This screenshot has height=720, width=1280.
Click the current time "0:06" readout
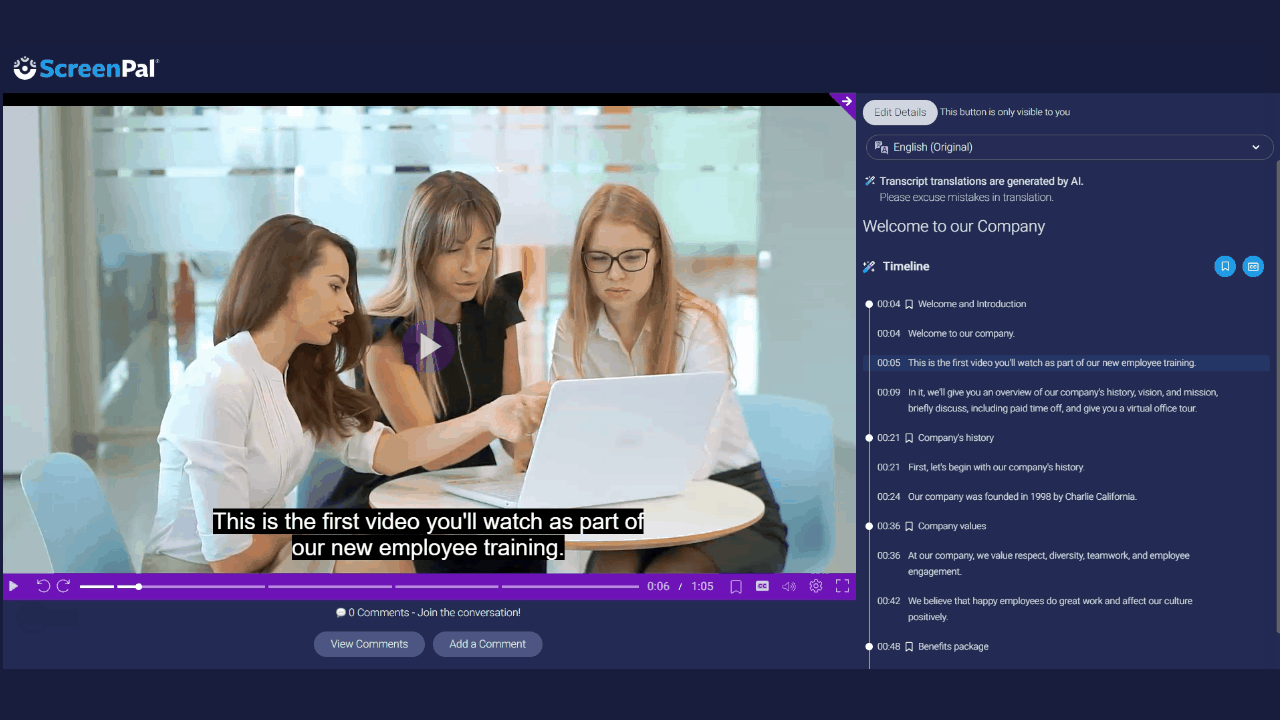click(x=658, y=586)
